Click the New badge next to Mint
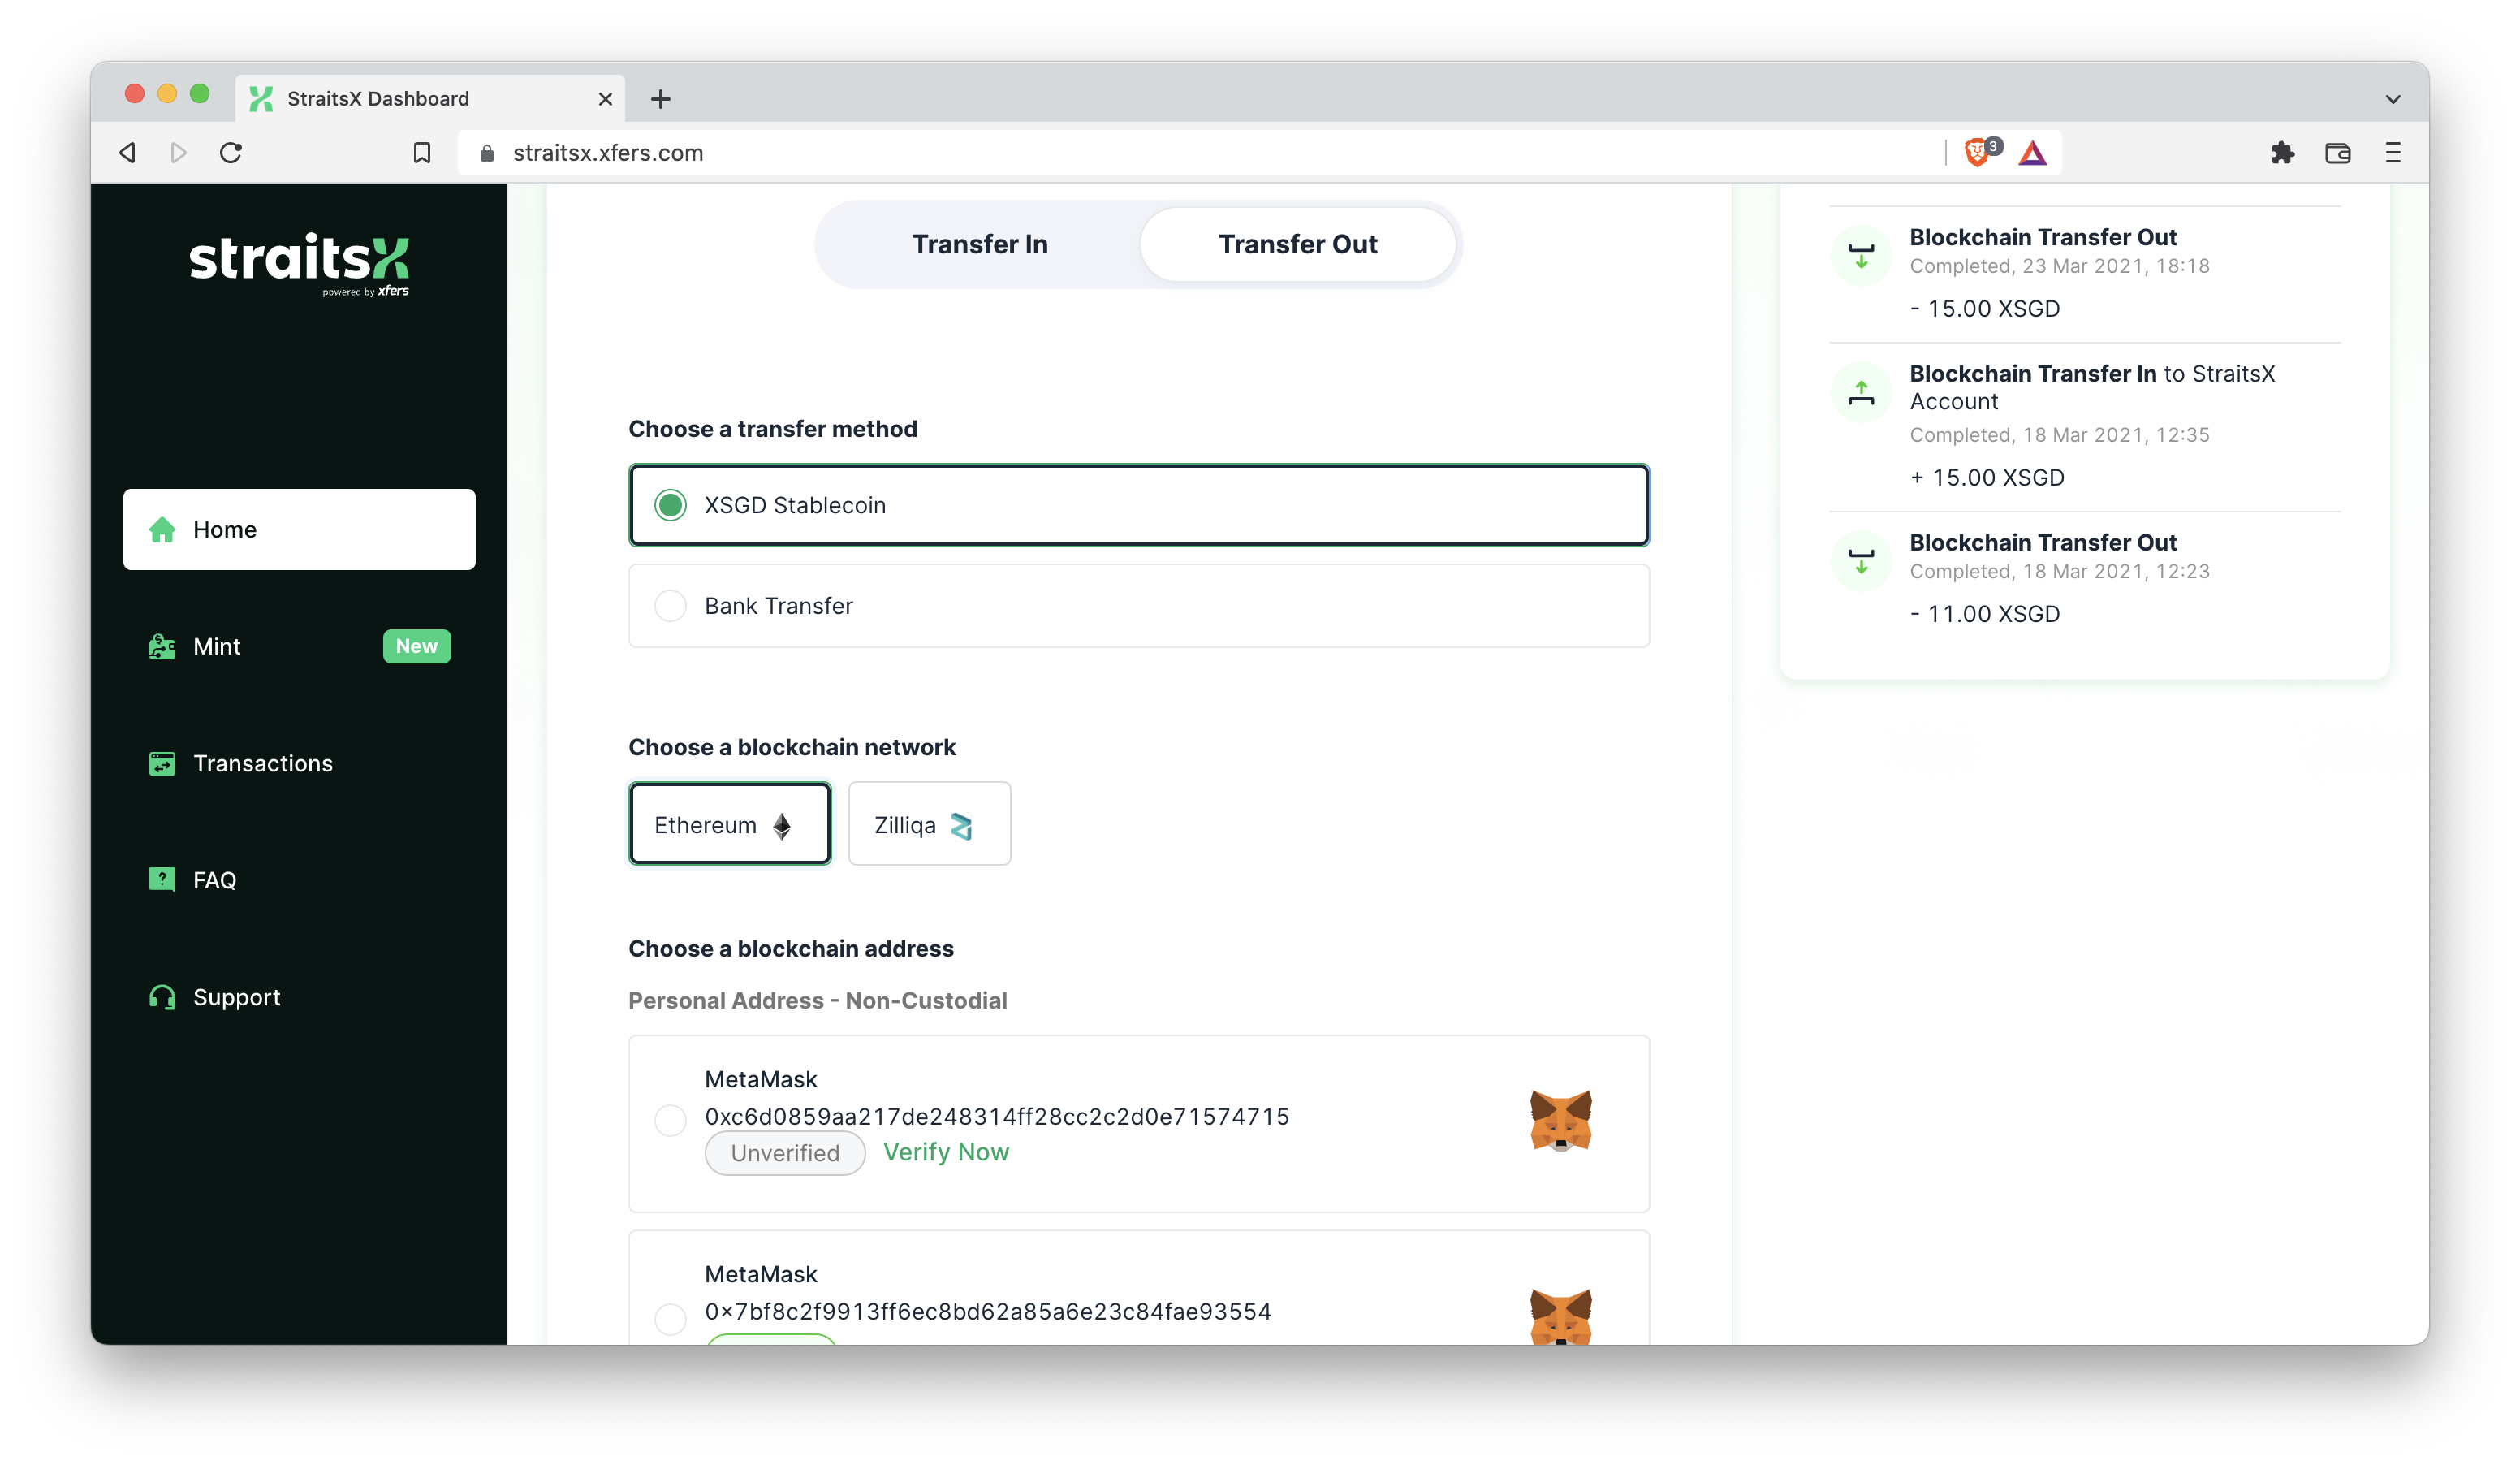 click(x=413, y=646)
